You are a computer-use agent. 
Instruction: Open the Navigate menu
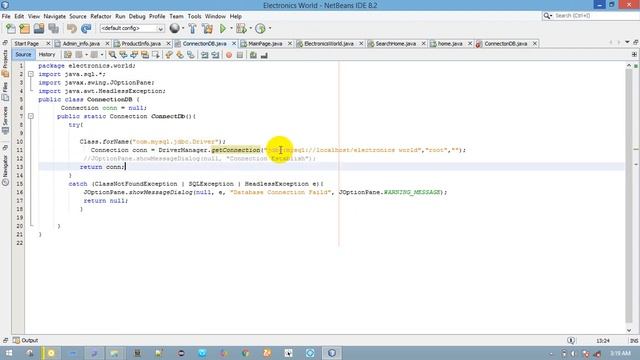click(x=55, y=16)
